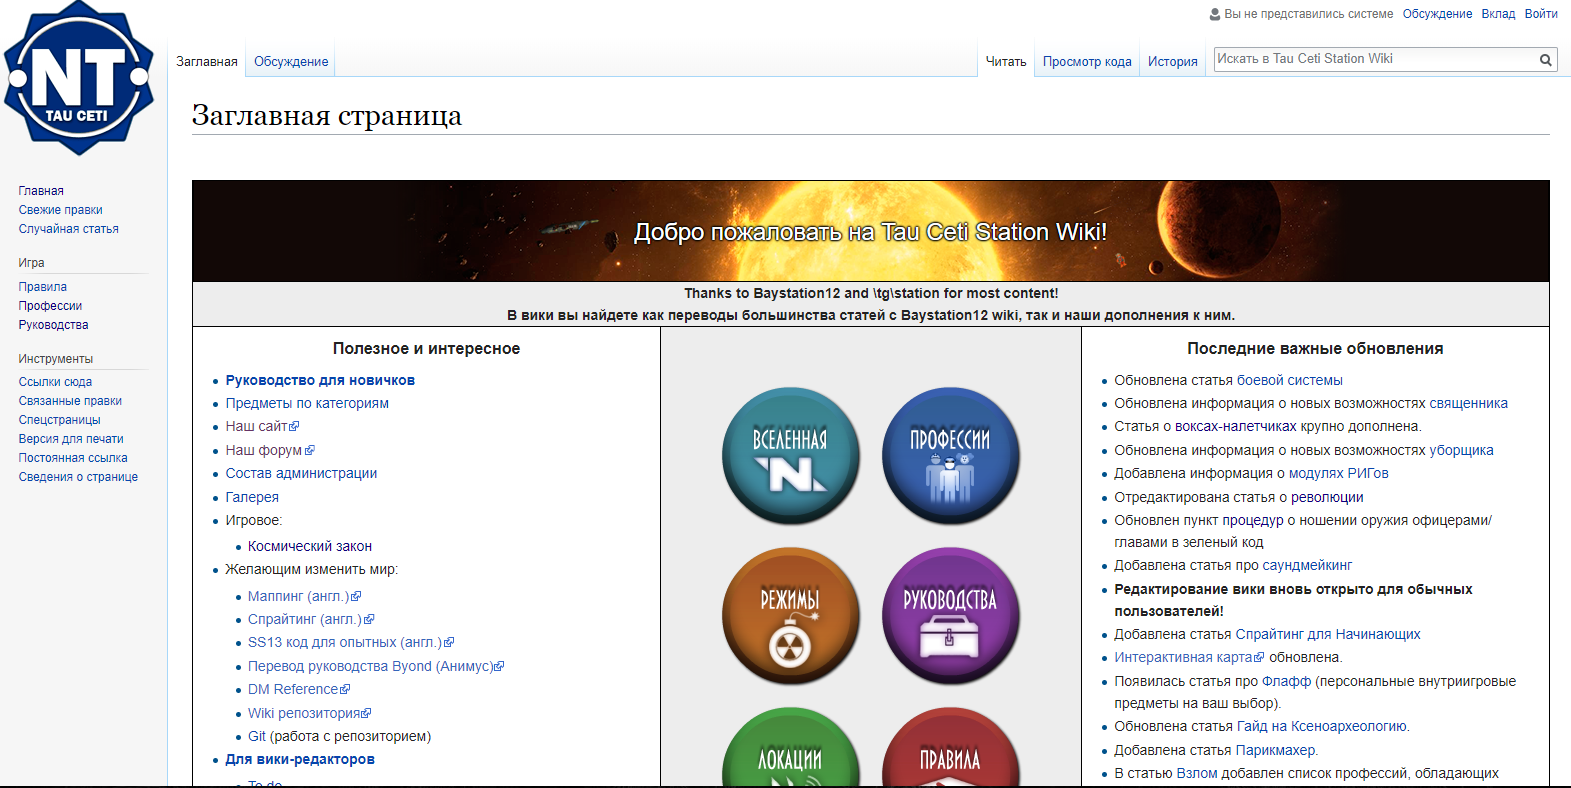Open Обсуждение link in top bar
Viewport: 1571px width, 788px height.
(x=1437, y=14)
